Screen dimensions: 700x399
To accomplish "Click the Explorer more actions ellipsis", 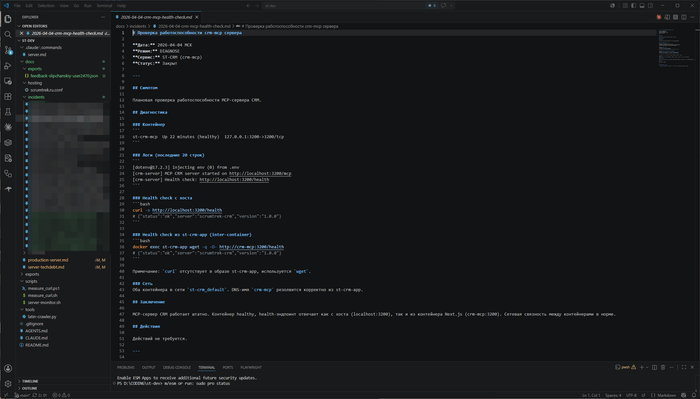I will click(x=103, y=17).
